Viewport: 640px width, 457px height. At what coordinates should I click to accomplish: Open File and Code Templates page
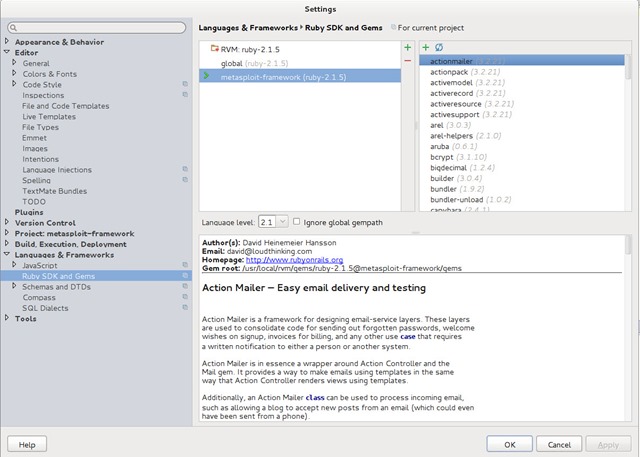point(66,106)
